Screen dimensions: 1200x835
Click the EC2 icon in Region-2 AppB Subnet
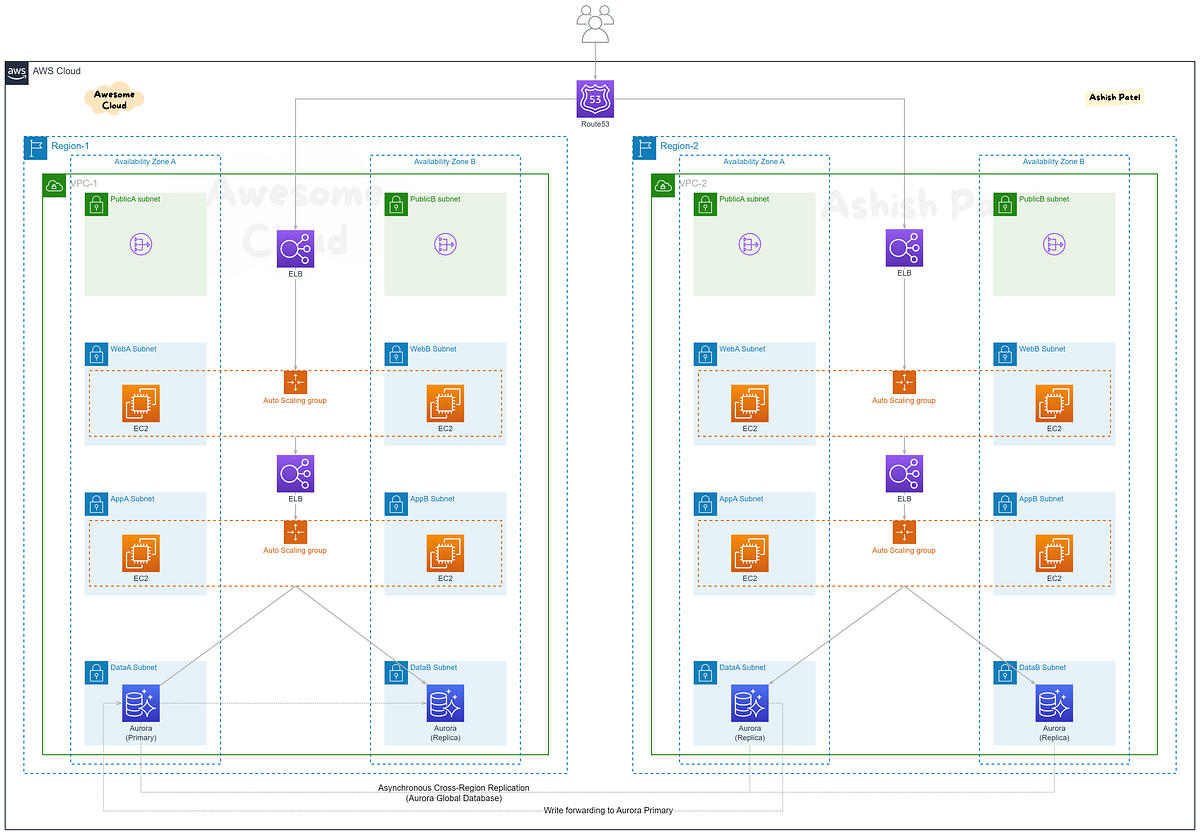[1053, 553]
